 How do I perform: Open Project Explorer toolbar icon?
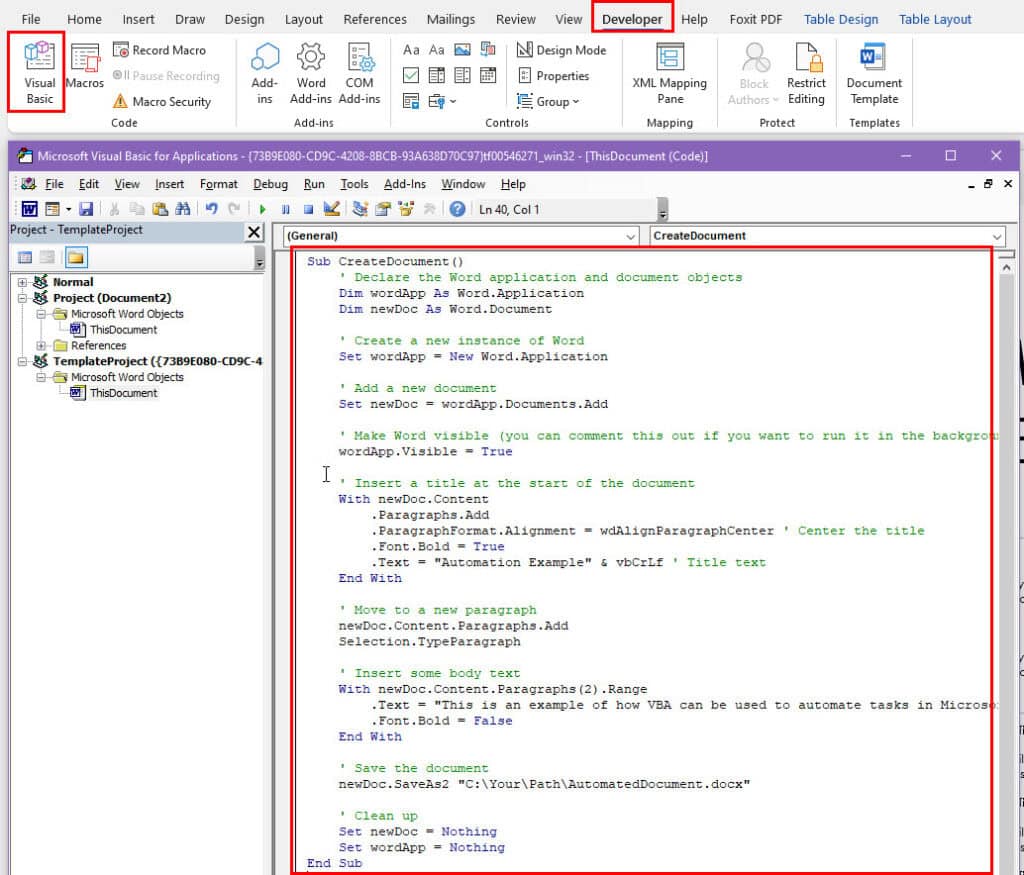point(360,209)
